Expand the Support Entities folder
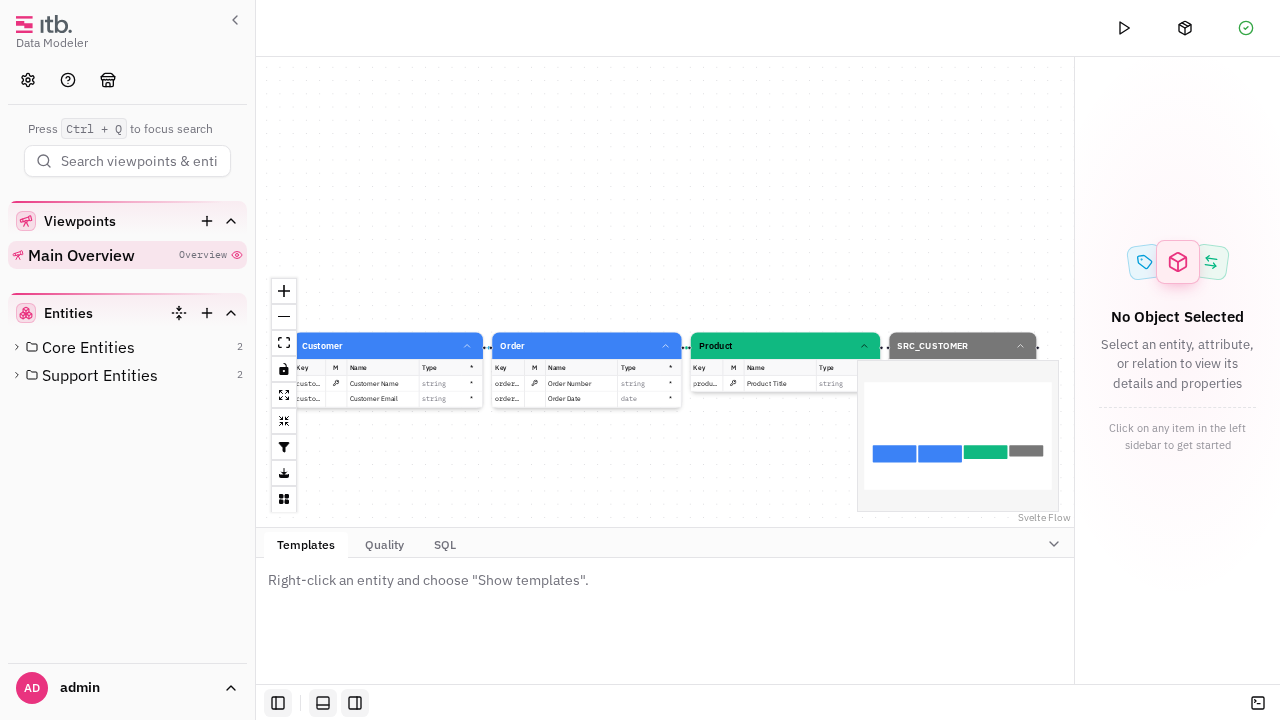This screenshot has width=1280, height=720. tap(17, 375)
